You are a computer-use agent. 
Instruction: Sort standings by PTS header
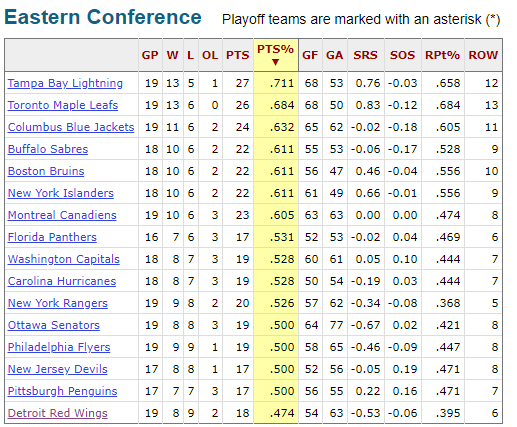(238, 55)
